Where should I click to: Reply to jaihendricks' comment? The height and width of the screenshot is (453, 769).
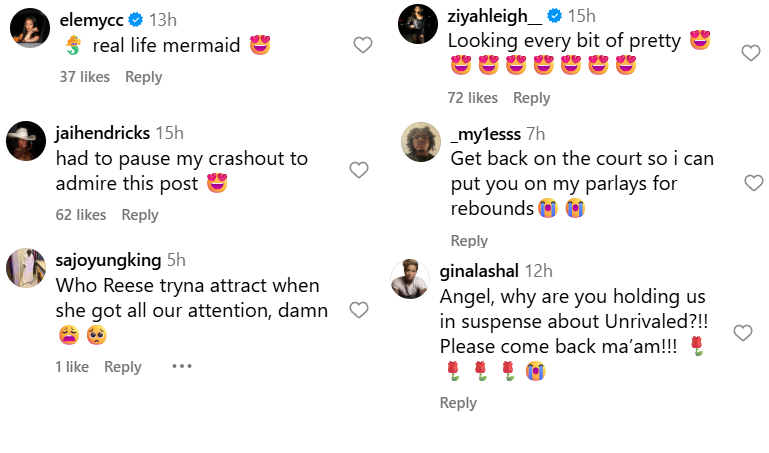[140, 215]
